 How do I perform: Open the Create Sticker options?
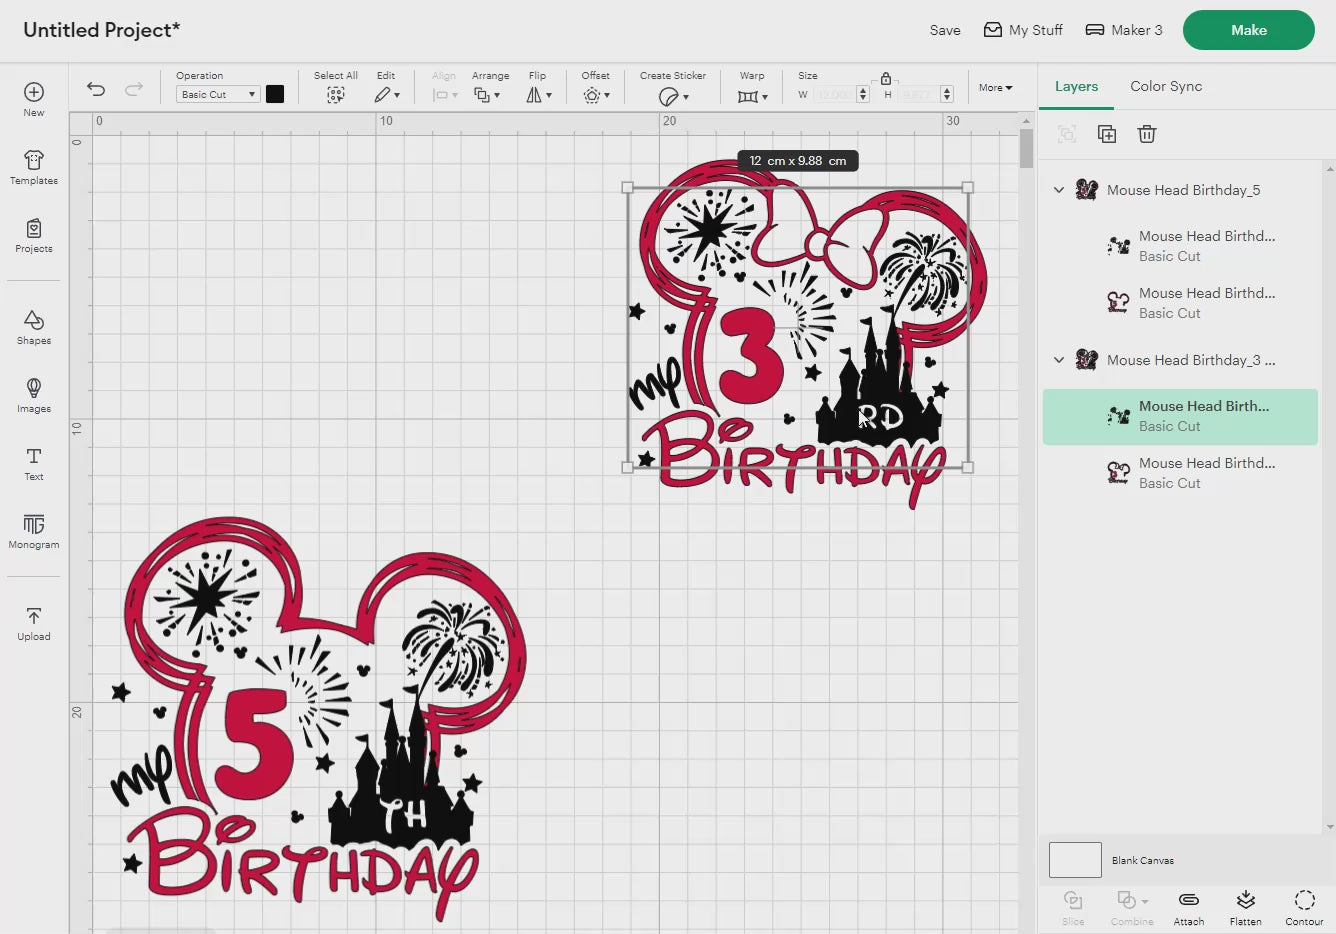tap(673, 96)
